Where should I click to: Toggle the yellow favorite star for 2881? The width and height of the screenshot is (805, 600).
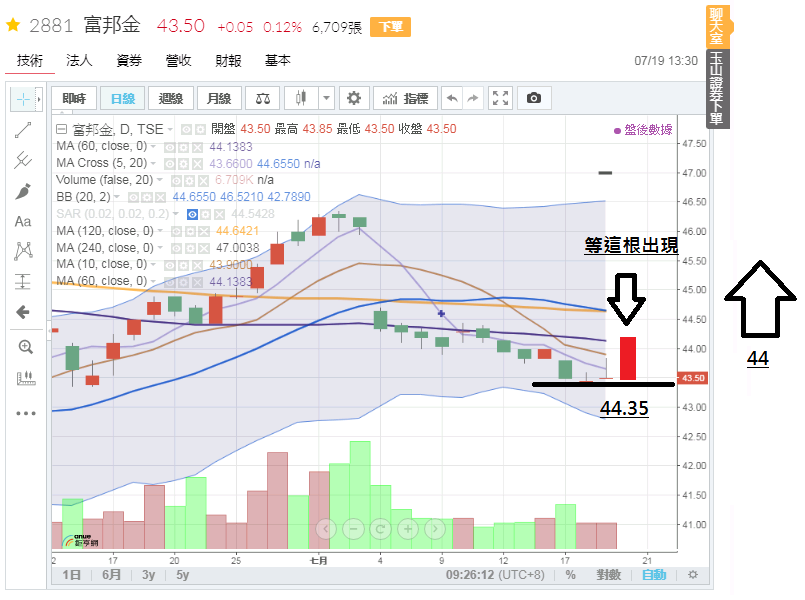(13, 25)
